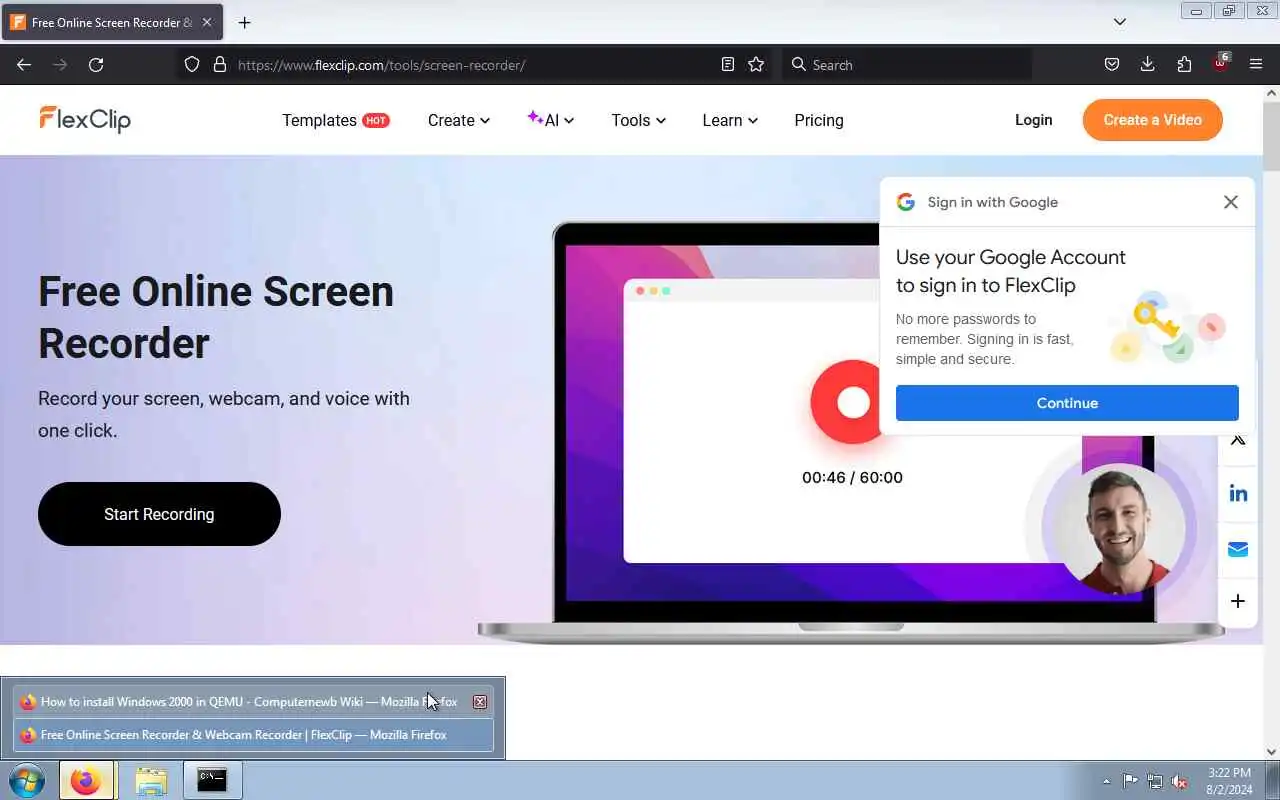The height and width of the screenshot is (800, 1280).
Task: Open Windows Explorer from the taskbar
Action: [150, 780]
